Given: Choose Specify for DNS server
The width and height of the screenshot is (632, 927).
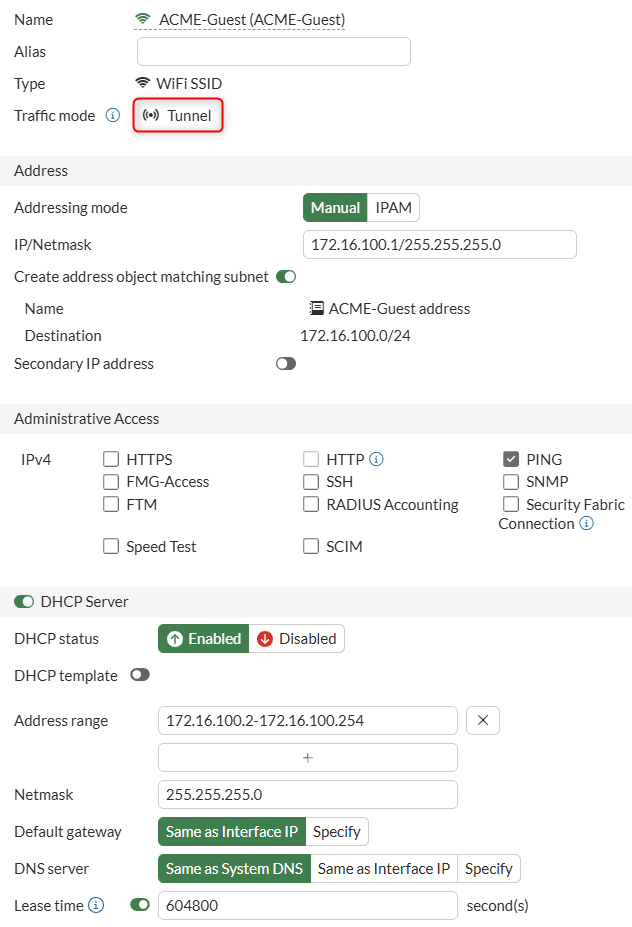Looking at the screenshot, I should (x=489, y=868).
